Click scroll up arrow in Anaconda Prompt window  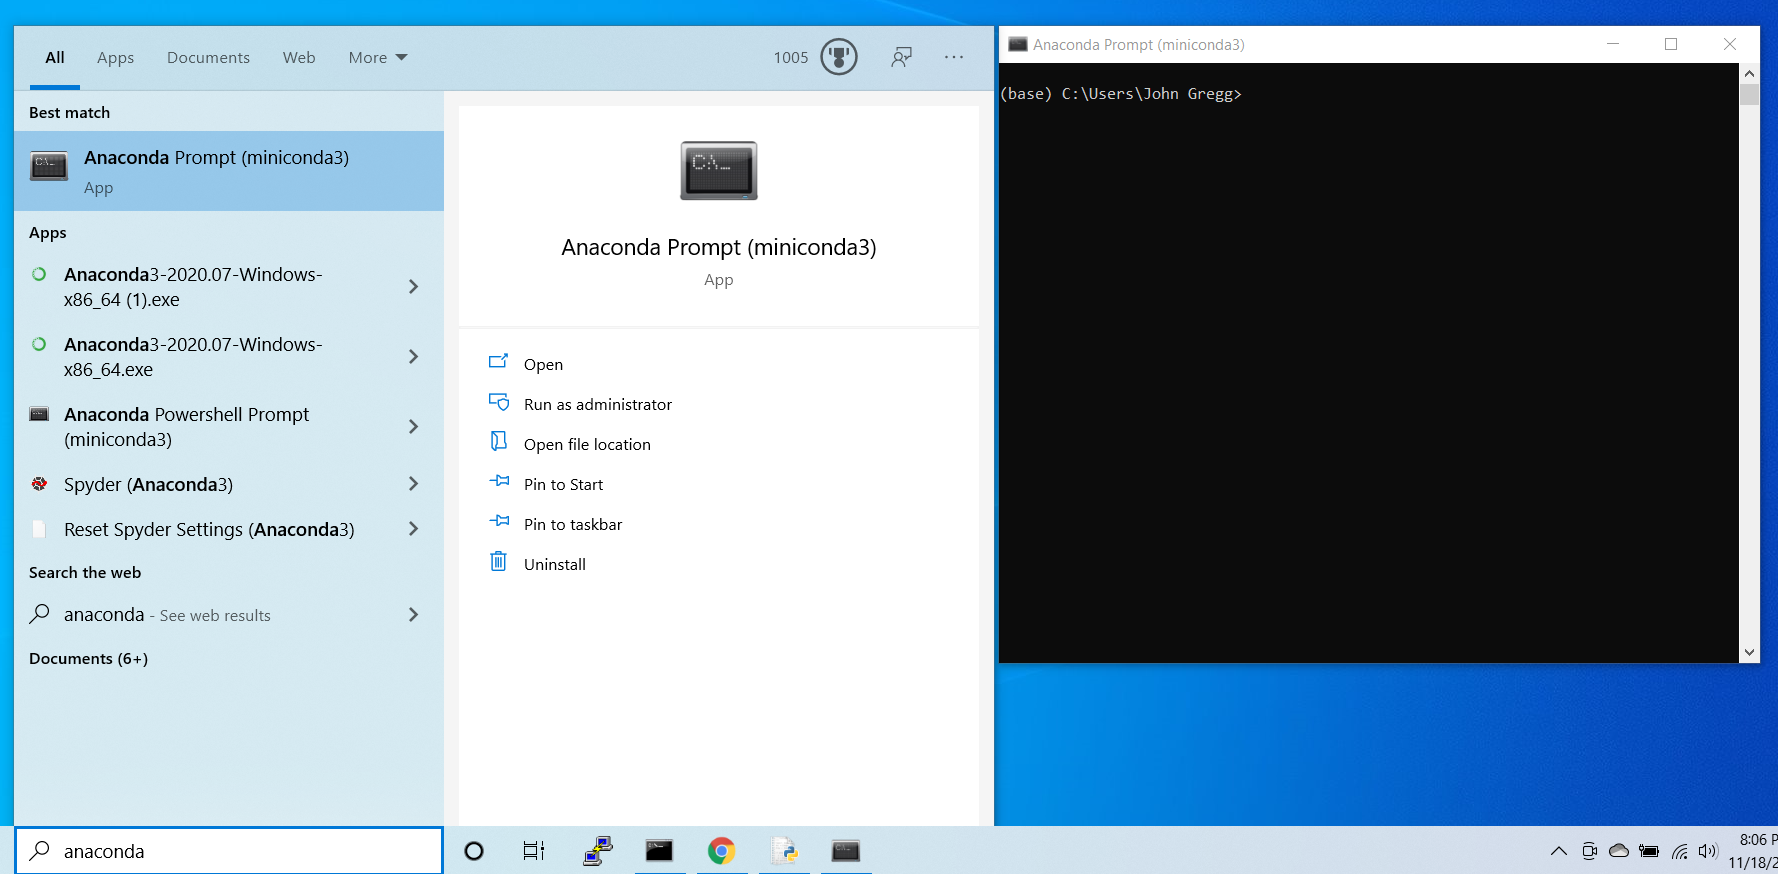tap(1749, 73)
